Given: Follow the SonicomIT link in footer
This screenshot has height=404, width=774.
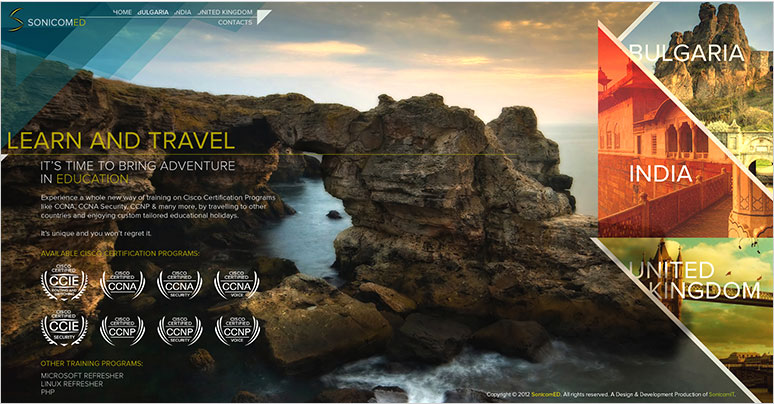Looking at the screenshot, I should coord(722,394).
